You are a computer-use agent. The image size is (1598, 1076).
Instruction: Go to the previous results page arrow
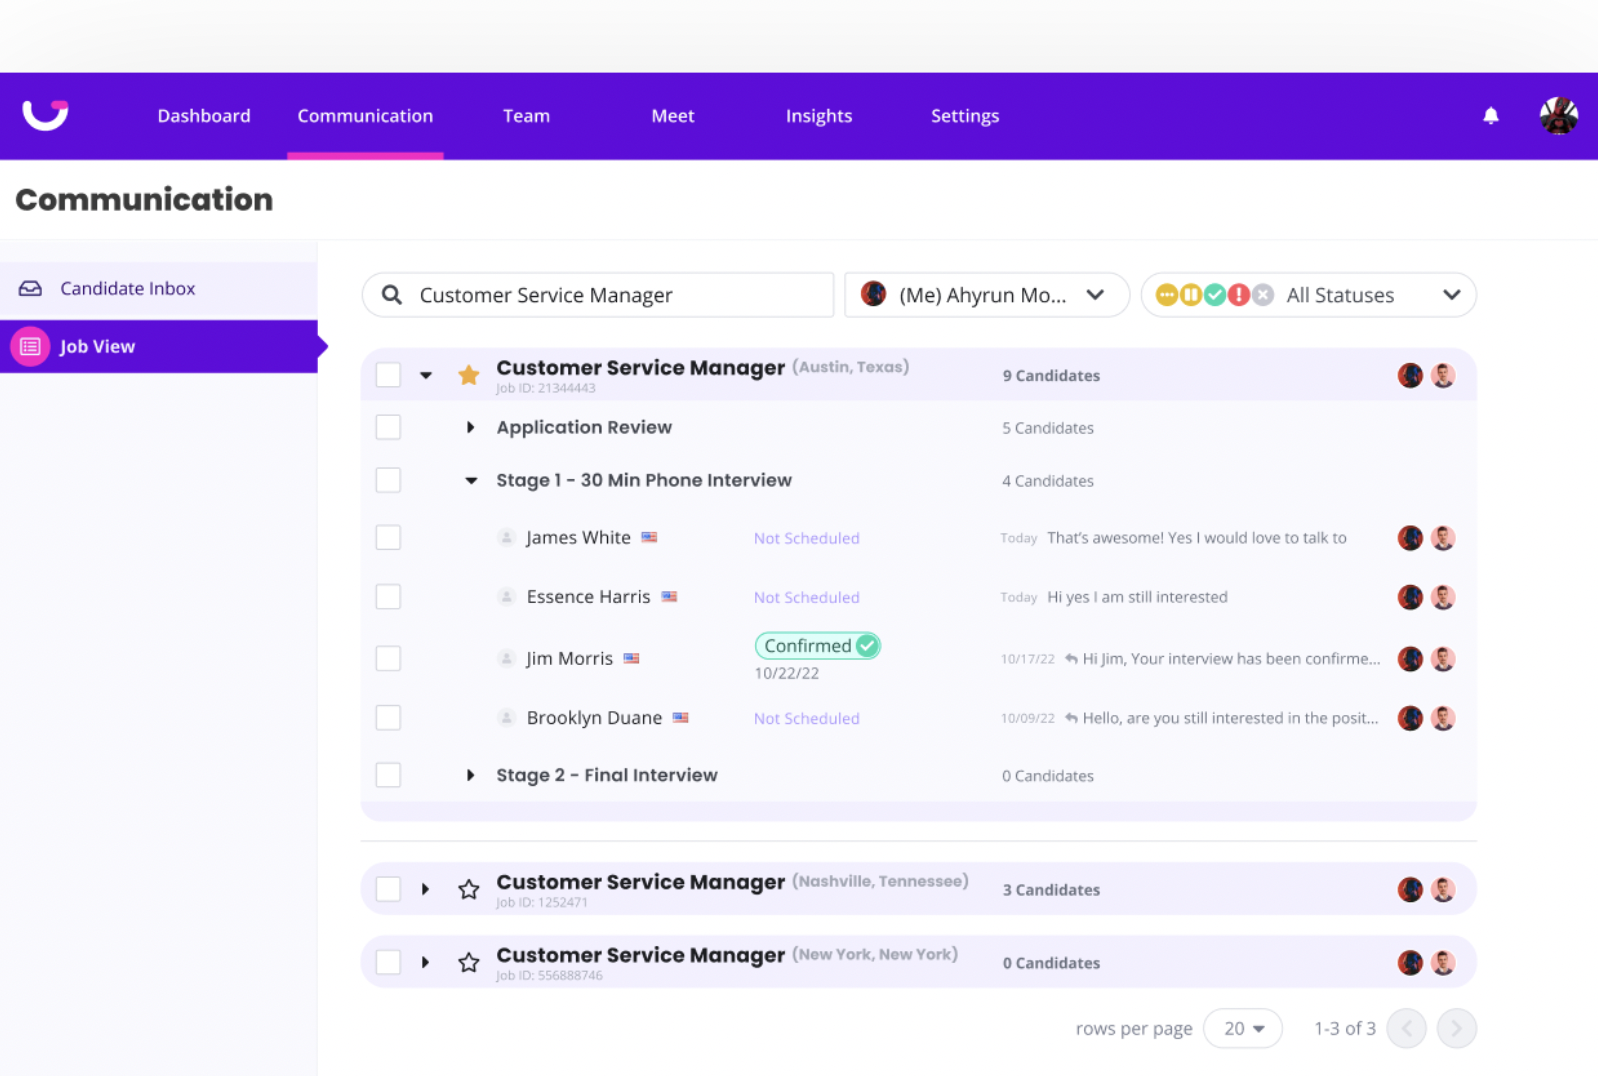pyautogui.click(x=1406, y=1028)
